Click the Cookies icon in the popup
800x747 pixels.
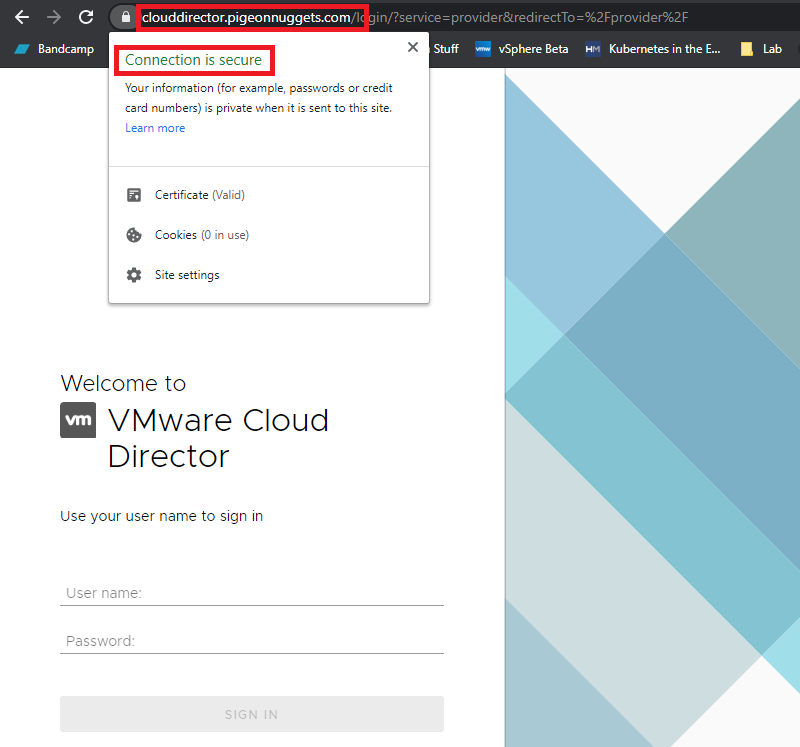tap(134, 234)
